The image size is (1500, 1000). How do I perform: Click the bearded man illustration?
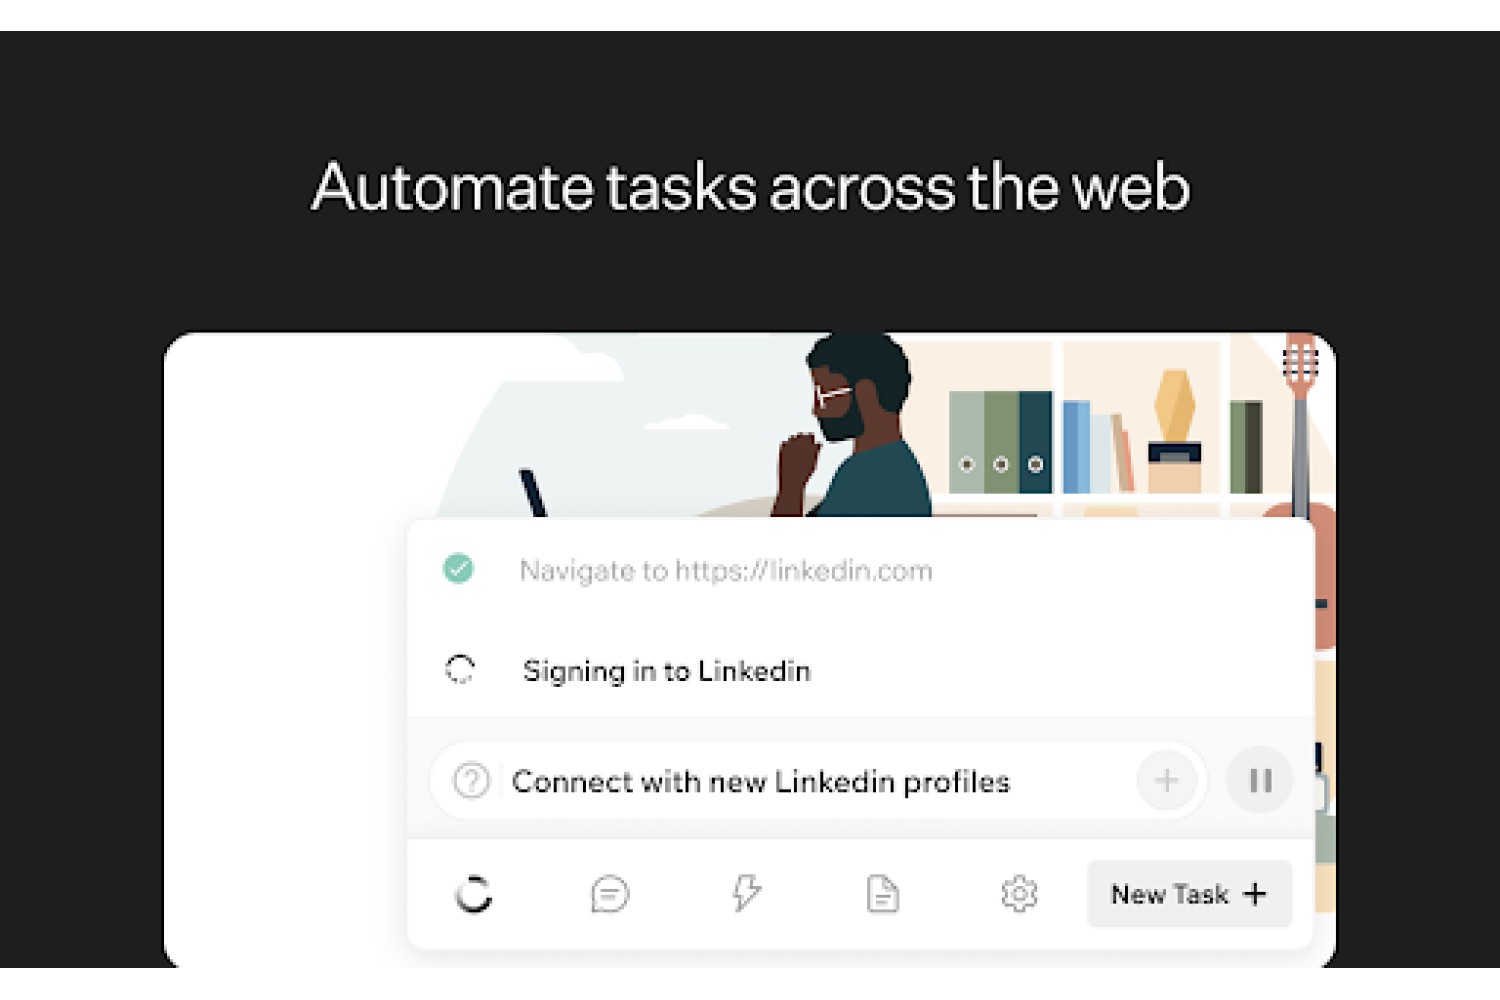pos(855,426)
